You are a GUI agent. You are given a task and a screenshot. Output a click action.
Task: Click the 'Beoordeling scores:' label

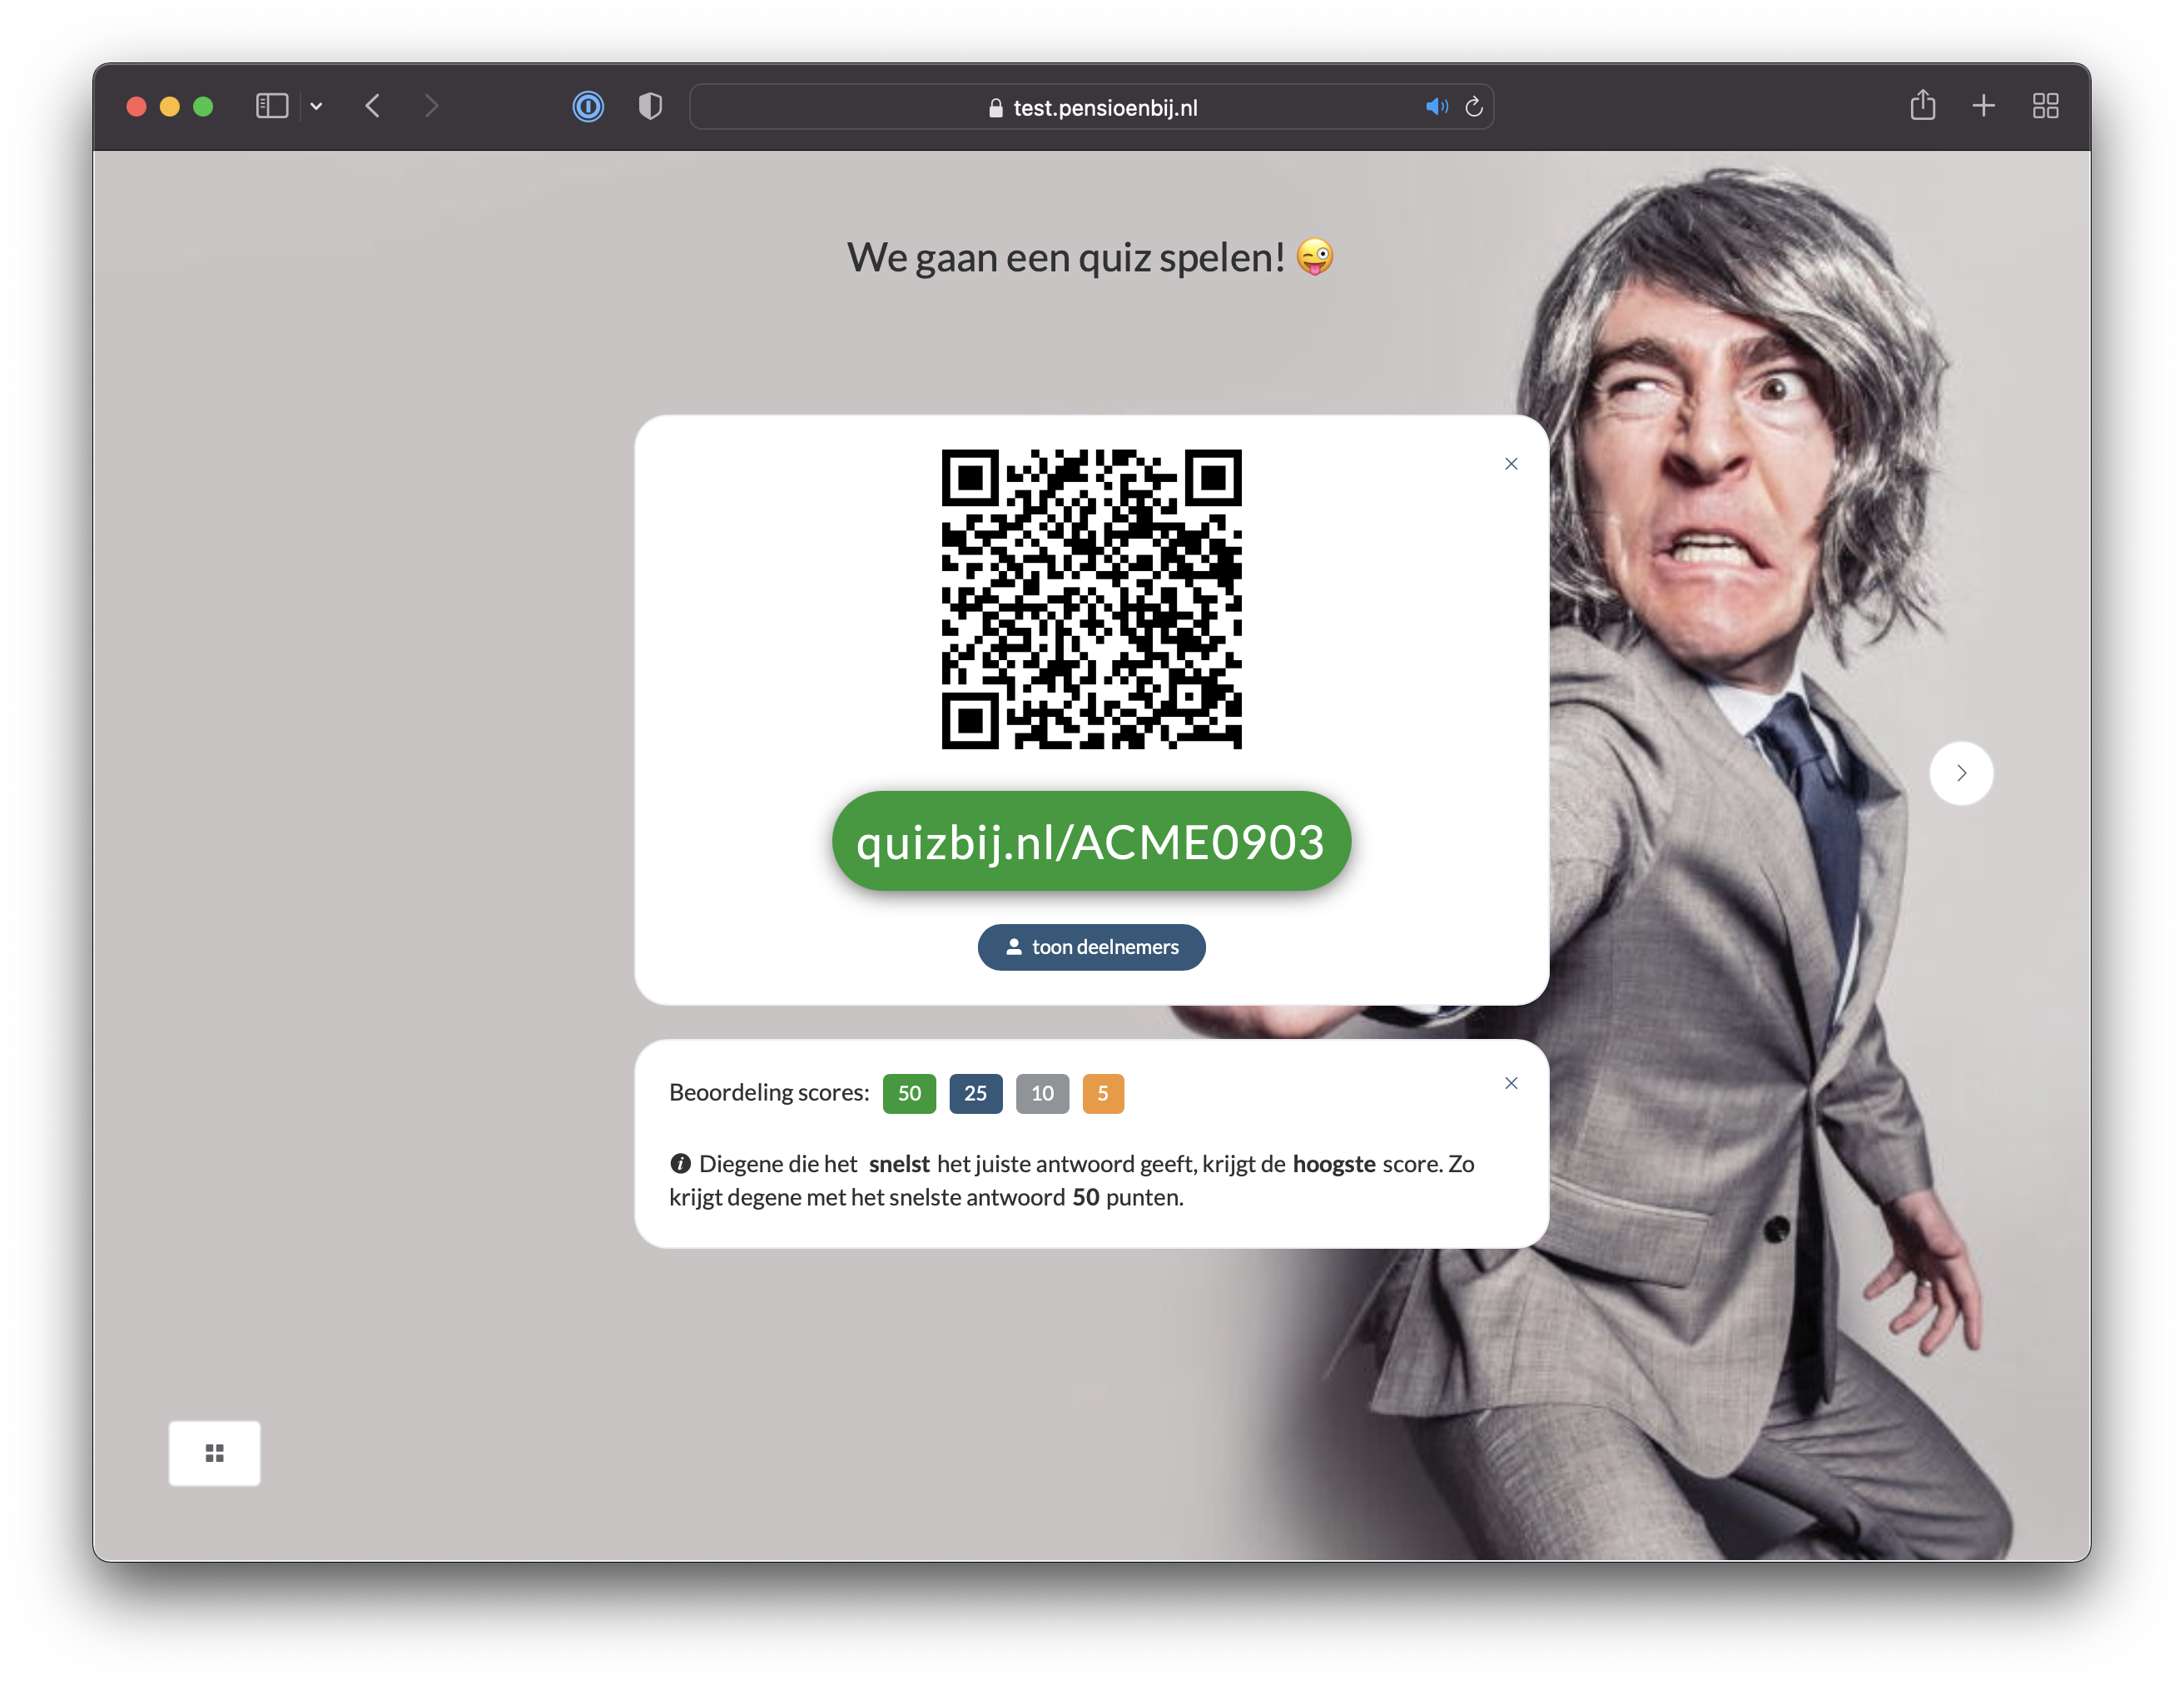[769, 1092]
